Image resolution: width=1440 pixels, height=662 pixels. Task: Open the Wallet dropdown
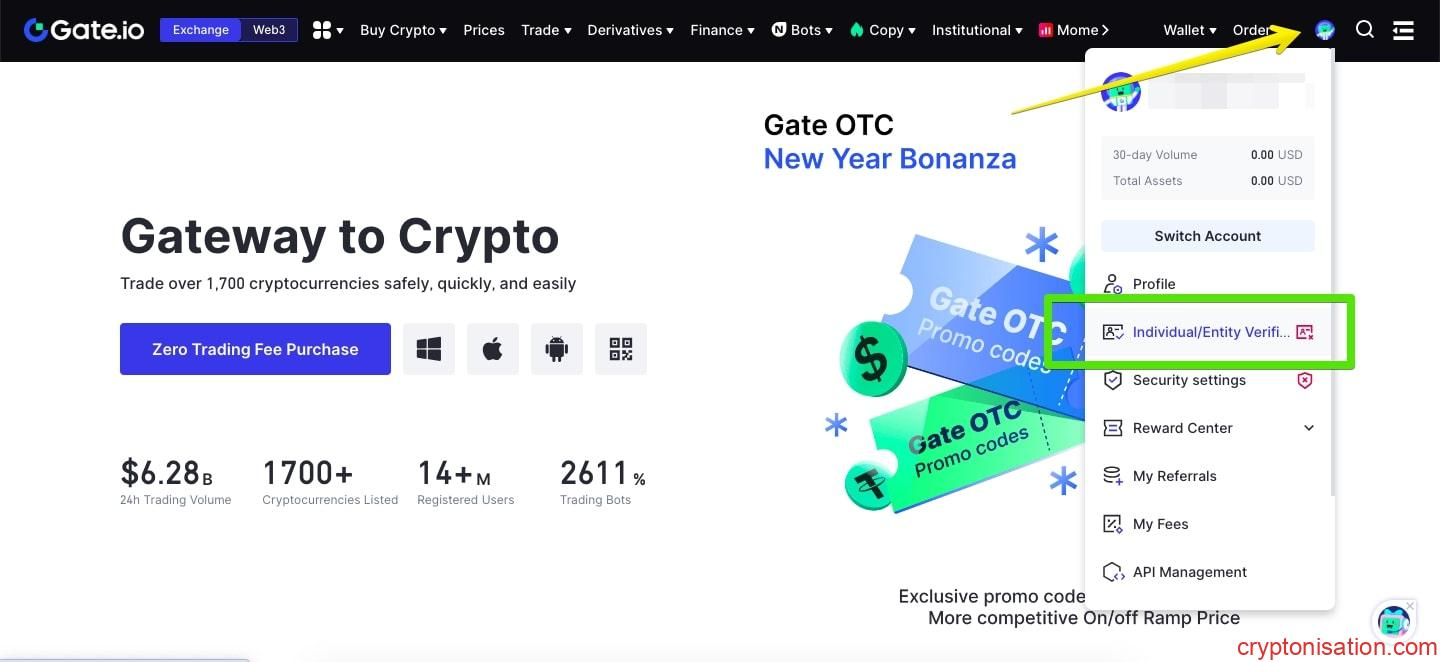(x=1189, y=30)
